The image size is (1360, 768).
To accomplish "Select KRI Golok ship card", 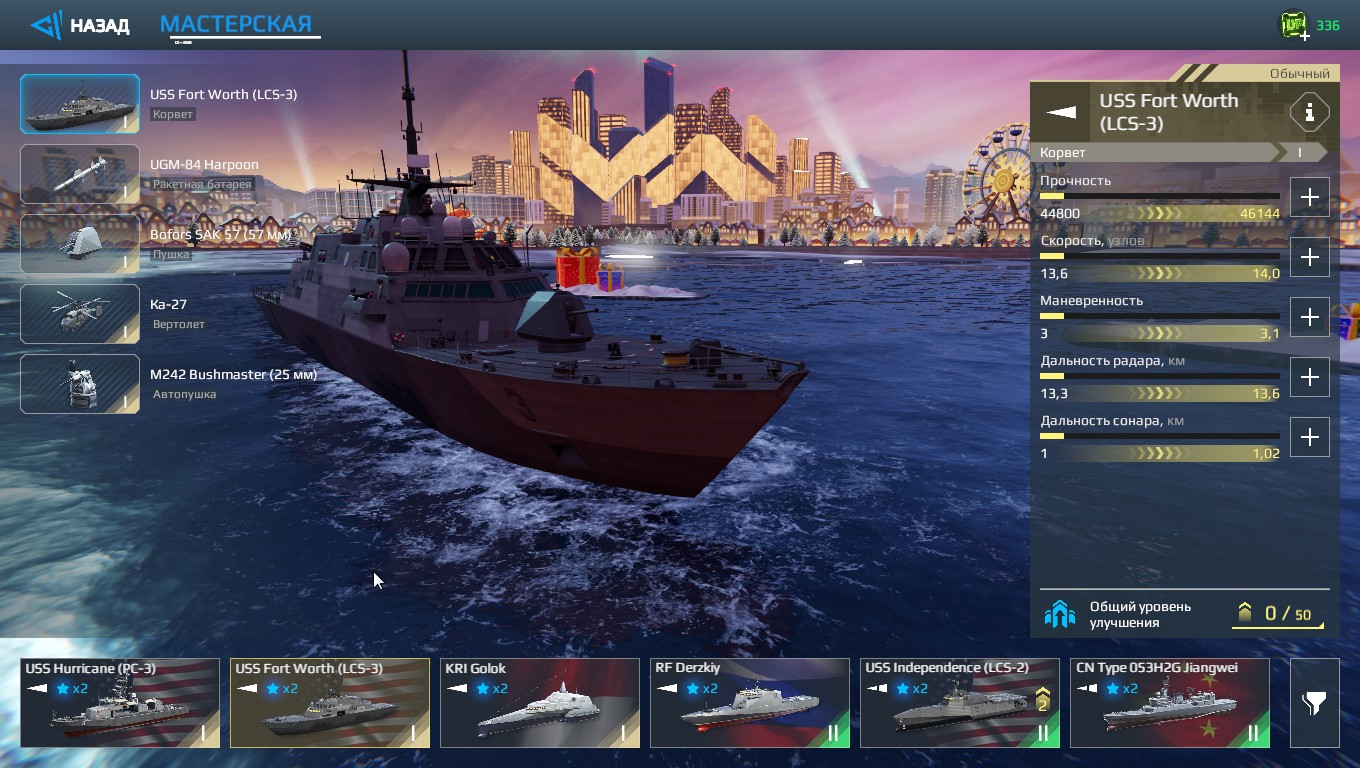I will pyautogui.click(x=540, y=703).
